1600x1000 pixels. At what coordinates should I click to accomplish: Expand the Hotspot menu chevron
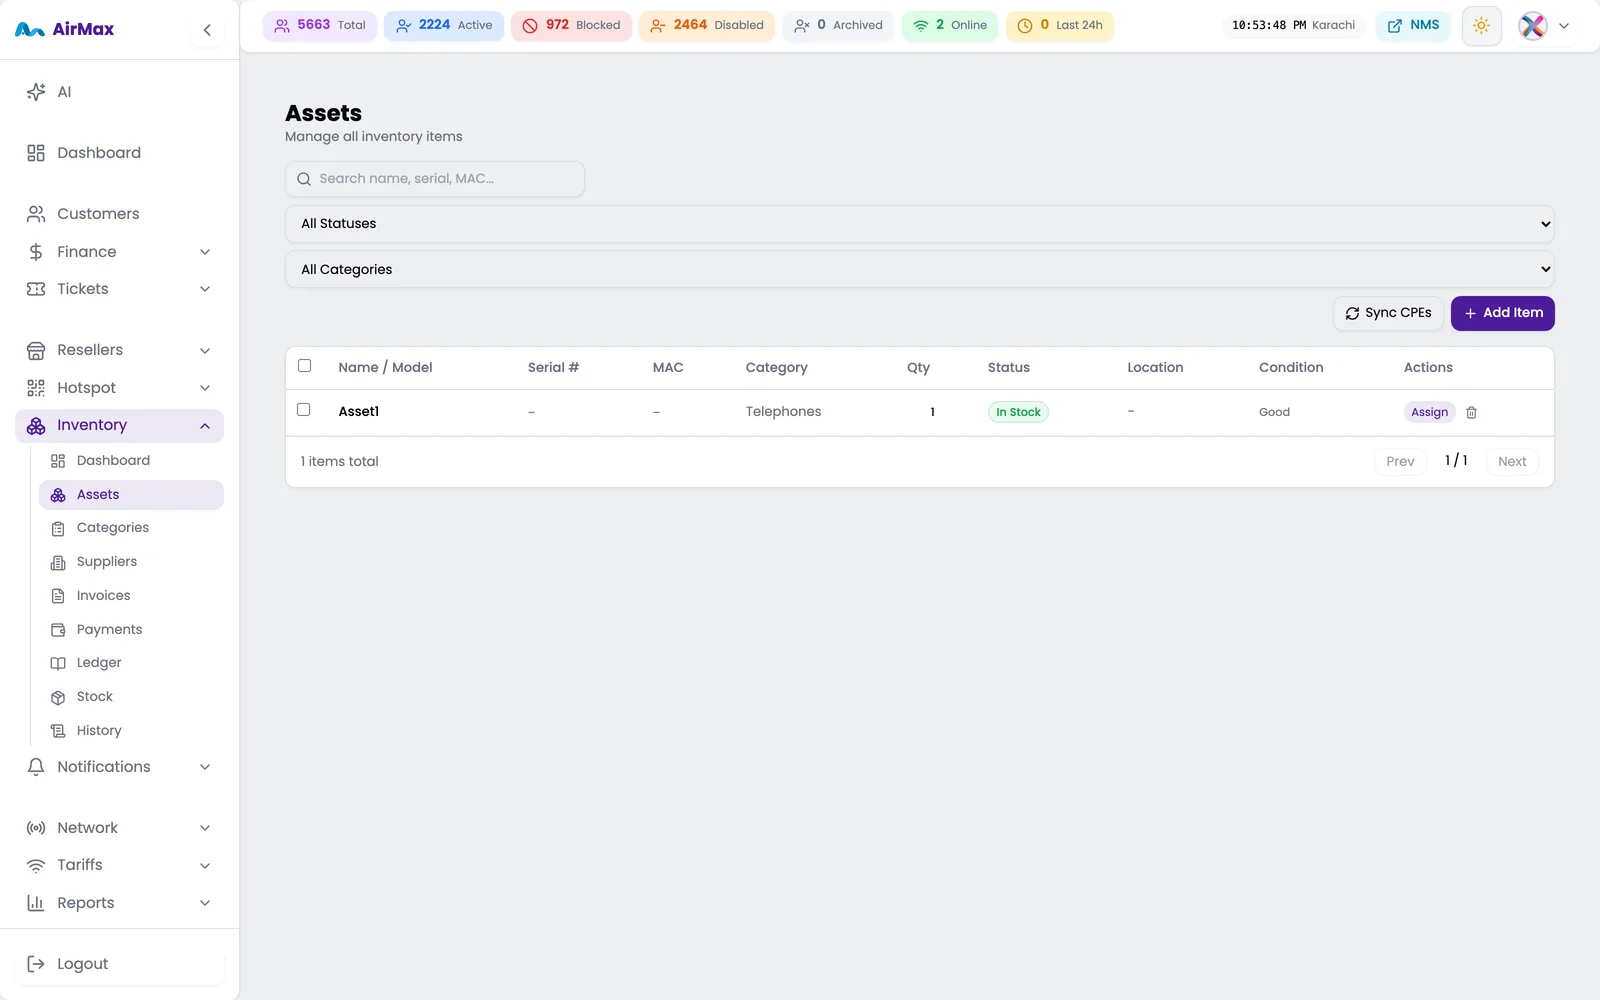pyautogui.click(x=205, y=388)
